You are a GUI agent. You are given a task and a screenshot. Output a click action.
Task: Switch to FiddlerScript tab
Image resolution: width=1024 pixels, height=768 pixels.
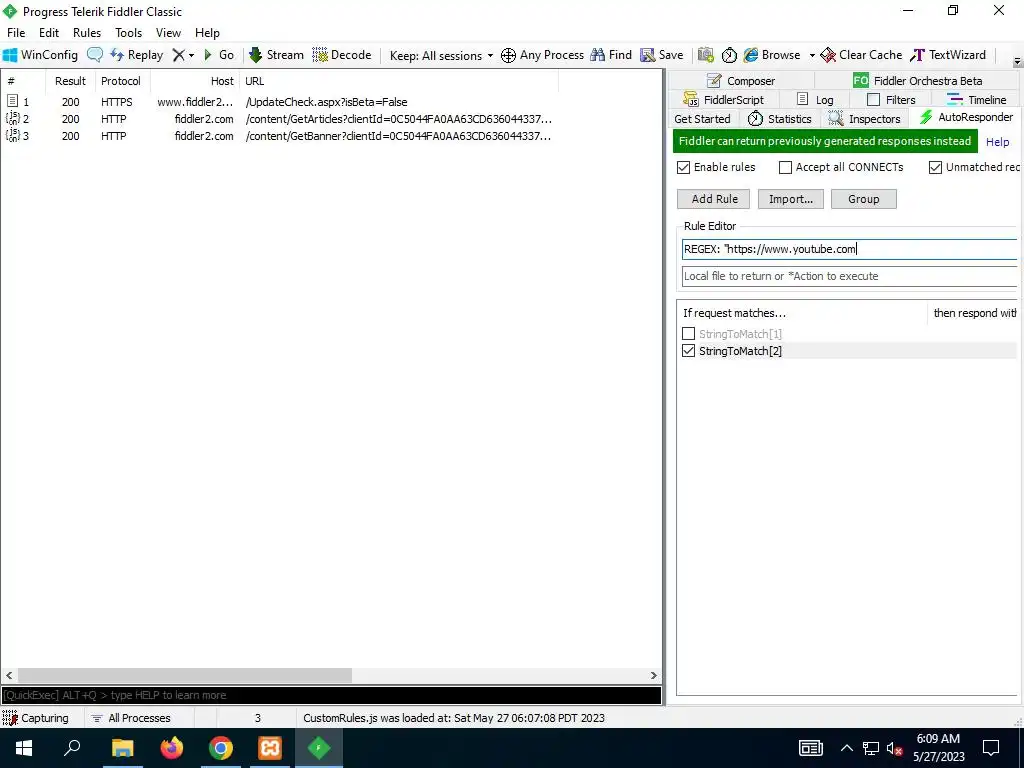point(724,99)
